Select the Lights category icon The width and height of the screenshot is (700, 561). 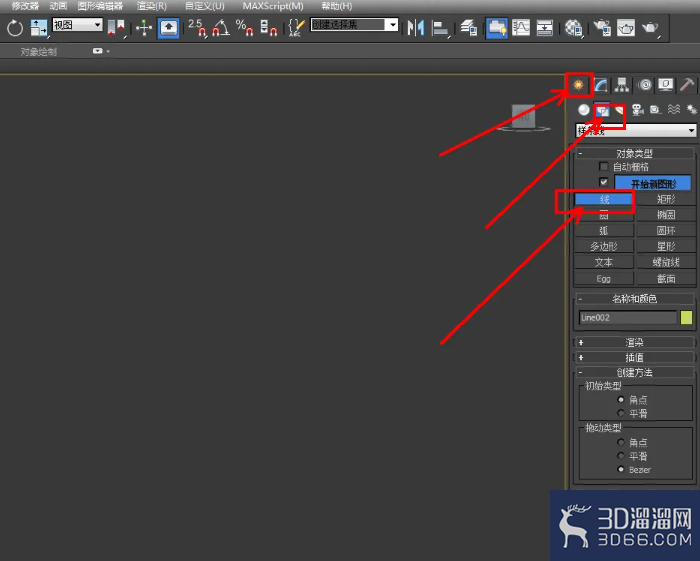point(619,110)
